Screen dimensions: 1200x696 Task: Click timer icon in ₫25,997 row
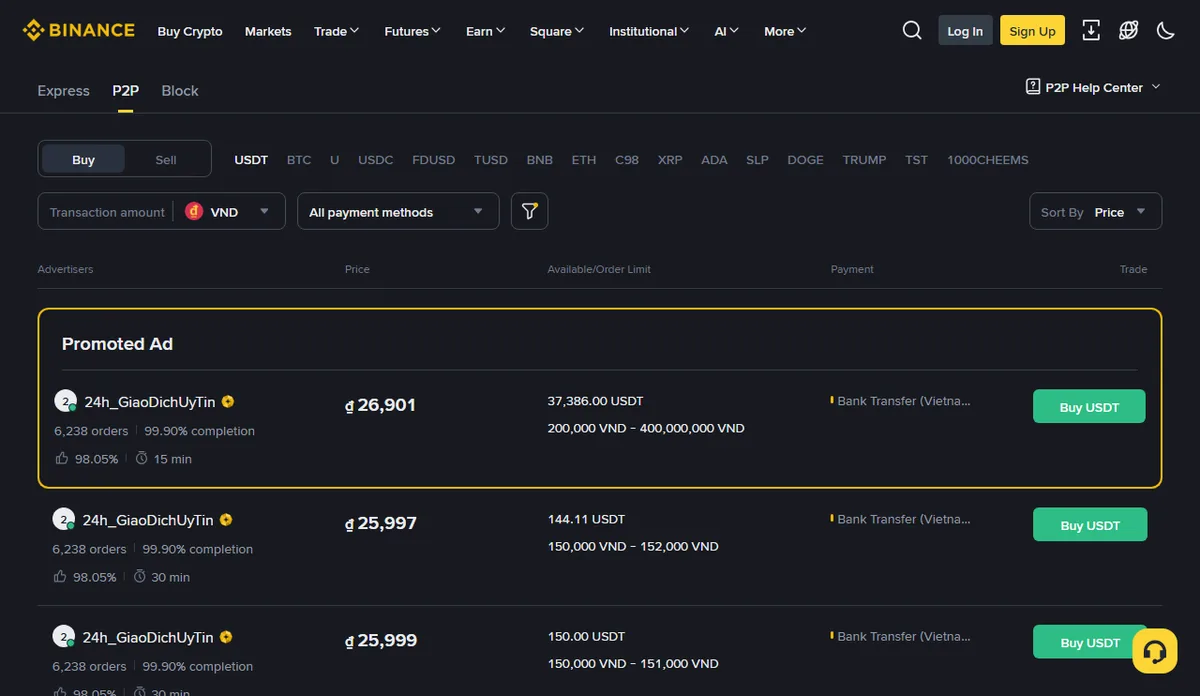(139, 576)
